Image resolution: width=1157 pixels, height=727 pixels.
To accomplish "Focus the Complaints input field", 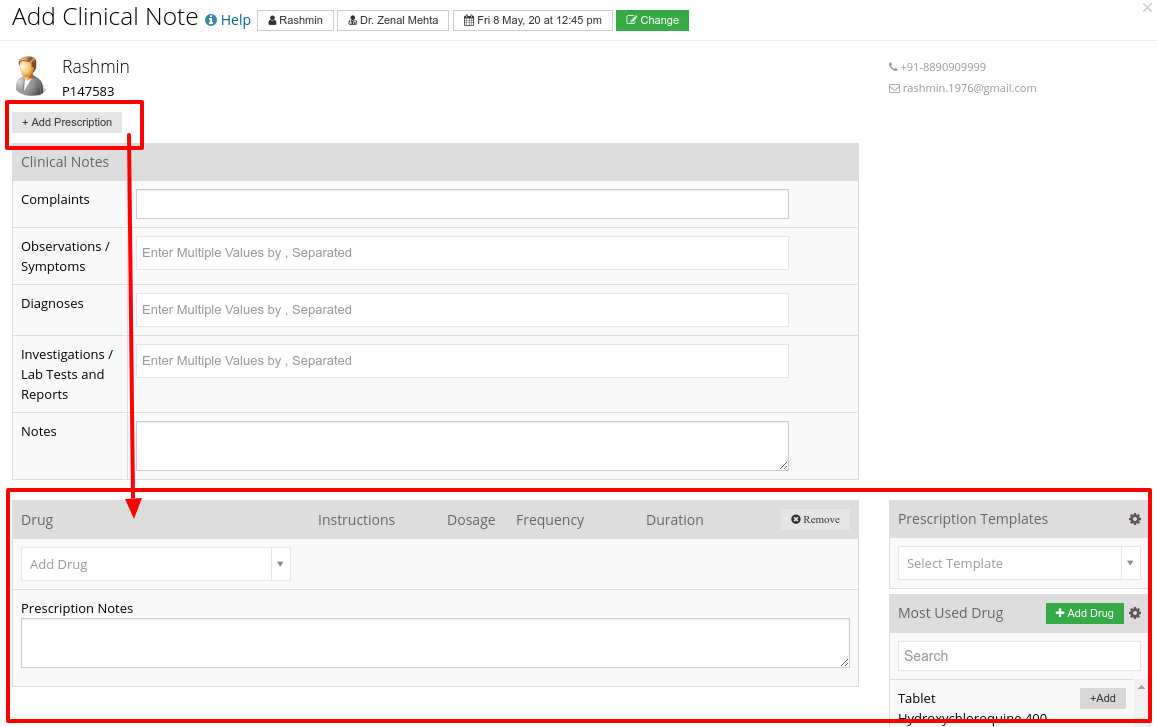I will click(462, 204).
